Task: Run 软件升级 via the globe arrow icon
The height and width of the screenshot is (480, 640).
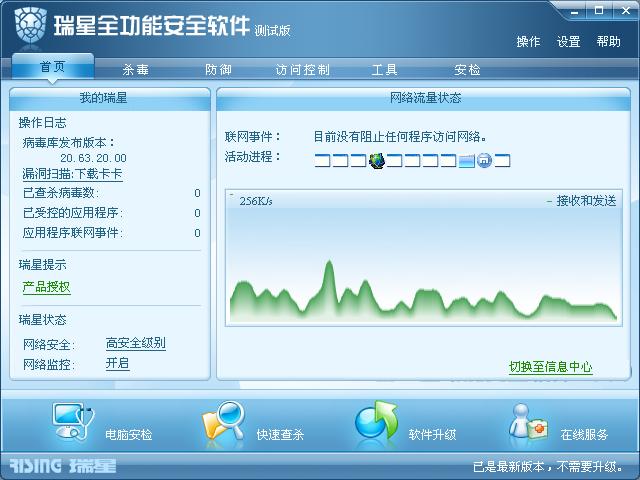Action: point(376,420)
